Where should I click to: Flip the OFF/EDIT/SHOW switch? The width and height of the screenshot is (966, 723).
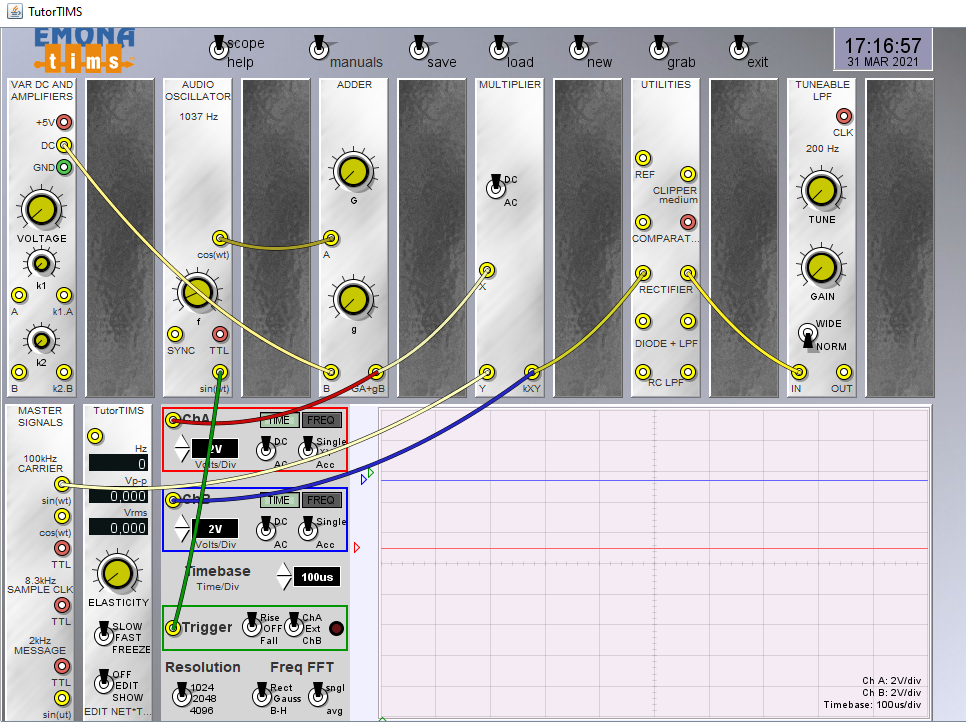pyautogui.click(x=104, y=681)
